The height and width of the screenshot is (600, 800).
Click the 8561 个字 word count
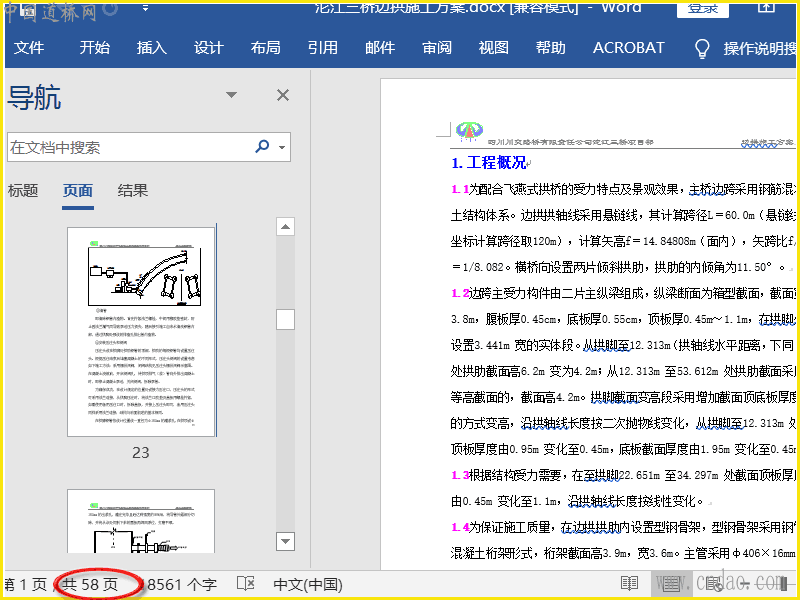click(x=182, y=585)
